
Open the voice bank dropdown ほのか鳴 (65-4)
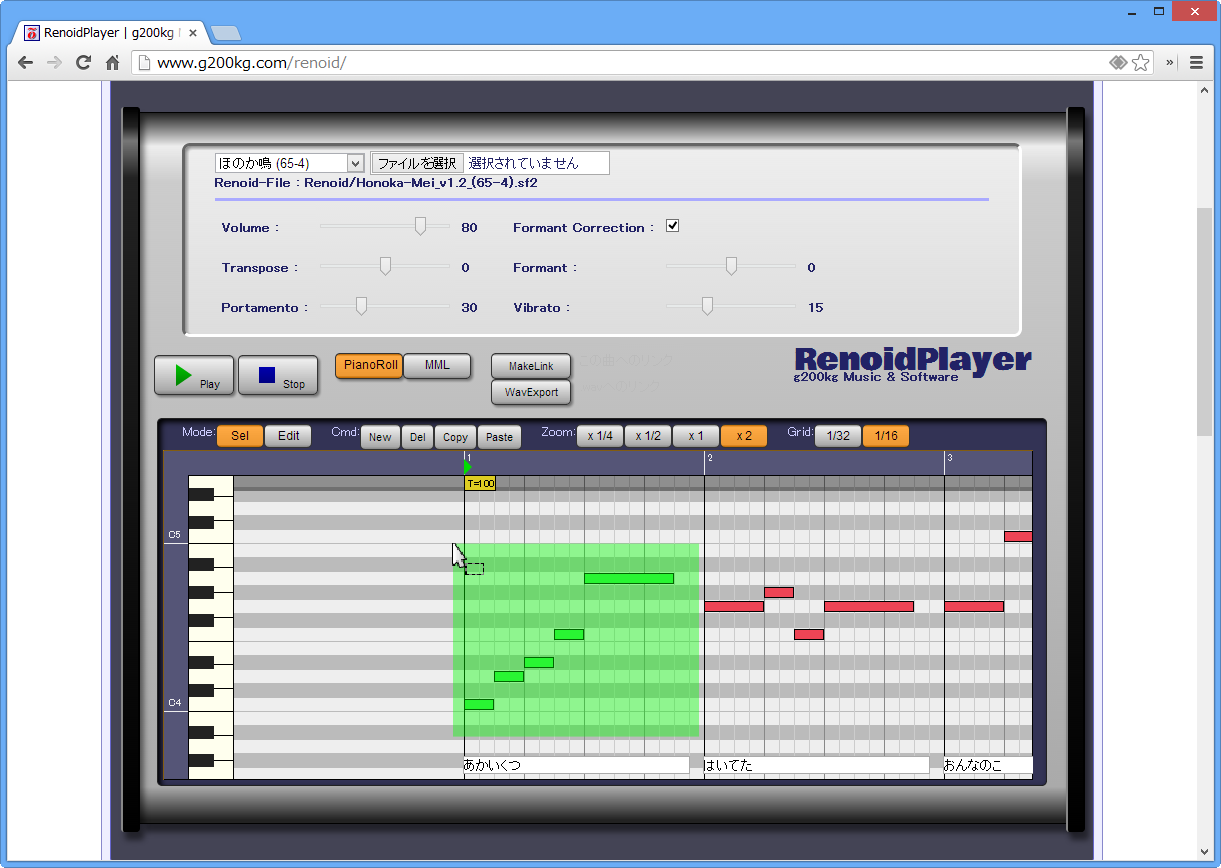tap(289, 163)
